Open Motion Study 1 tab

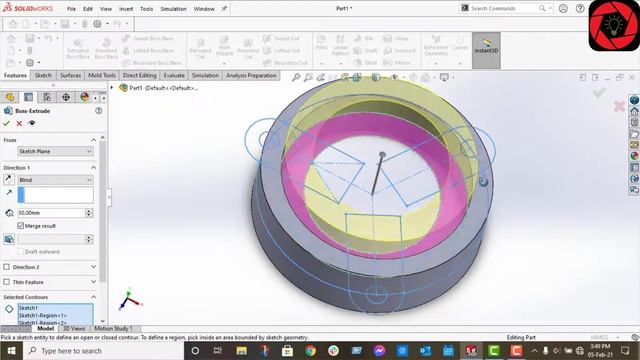coord(113,329)
